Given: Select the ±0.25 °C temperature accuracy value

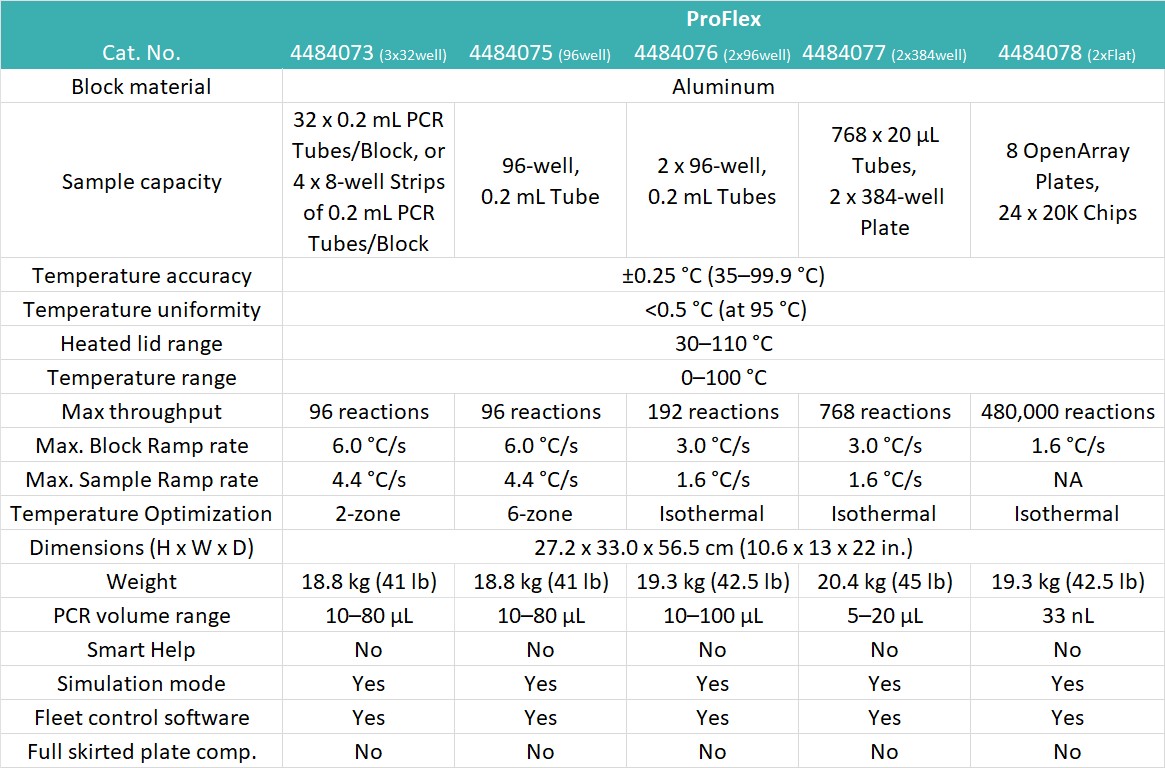Looking at the screenshot, I should (x=723, y=276).
